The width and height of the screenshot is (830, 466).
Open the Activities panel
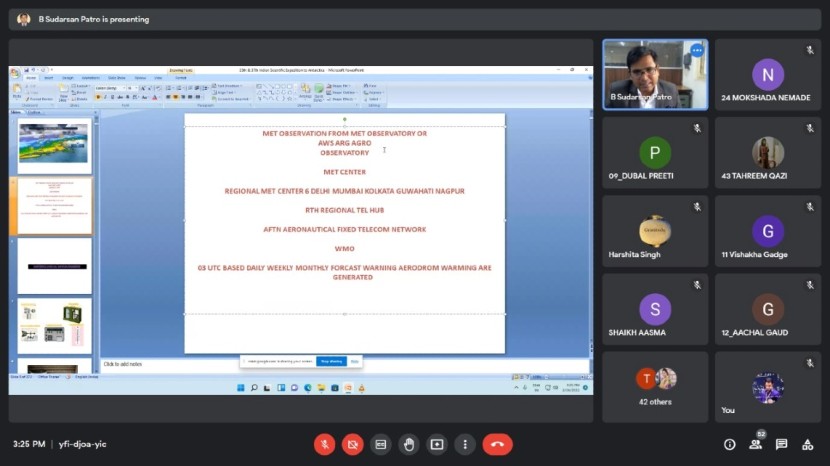807,444
